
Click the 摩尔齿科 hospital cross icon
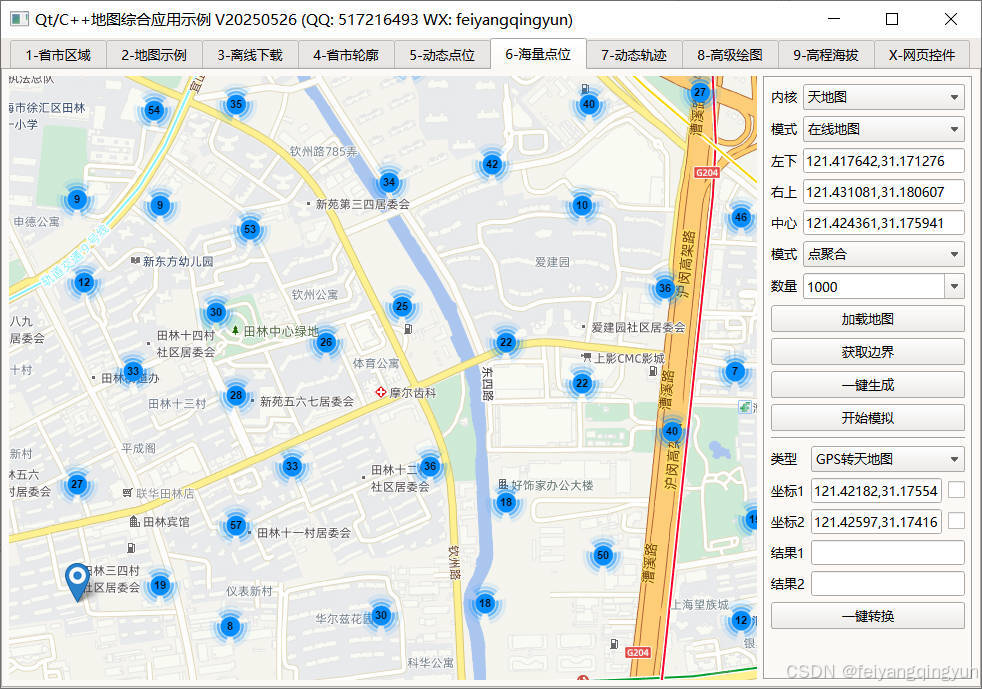click(x=380, y=393)
